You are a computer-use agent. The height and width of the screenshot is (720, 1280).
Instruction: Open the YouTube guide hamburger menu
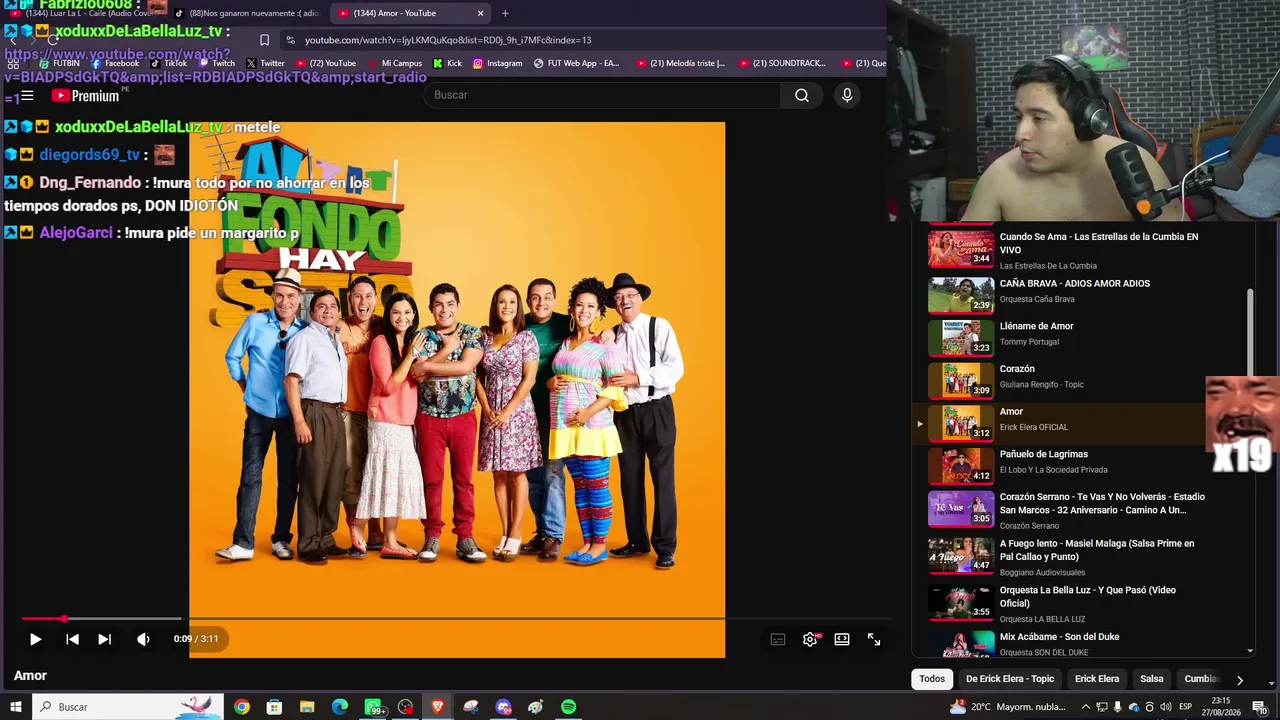point(27,96)
